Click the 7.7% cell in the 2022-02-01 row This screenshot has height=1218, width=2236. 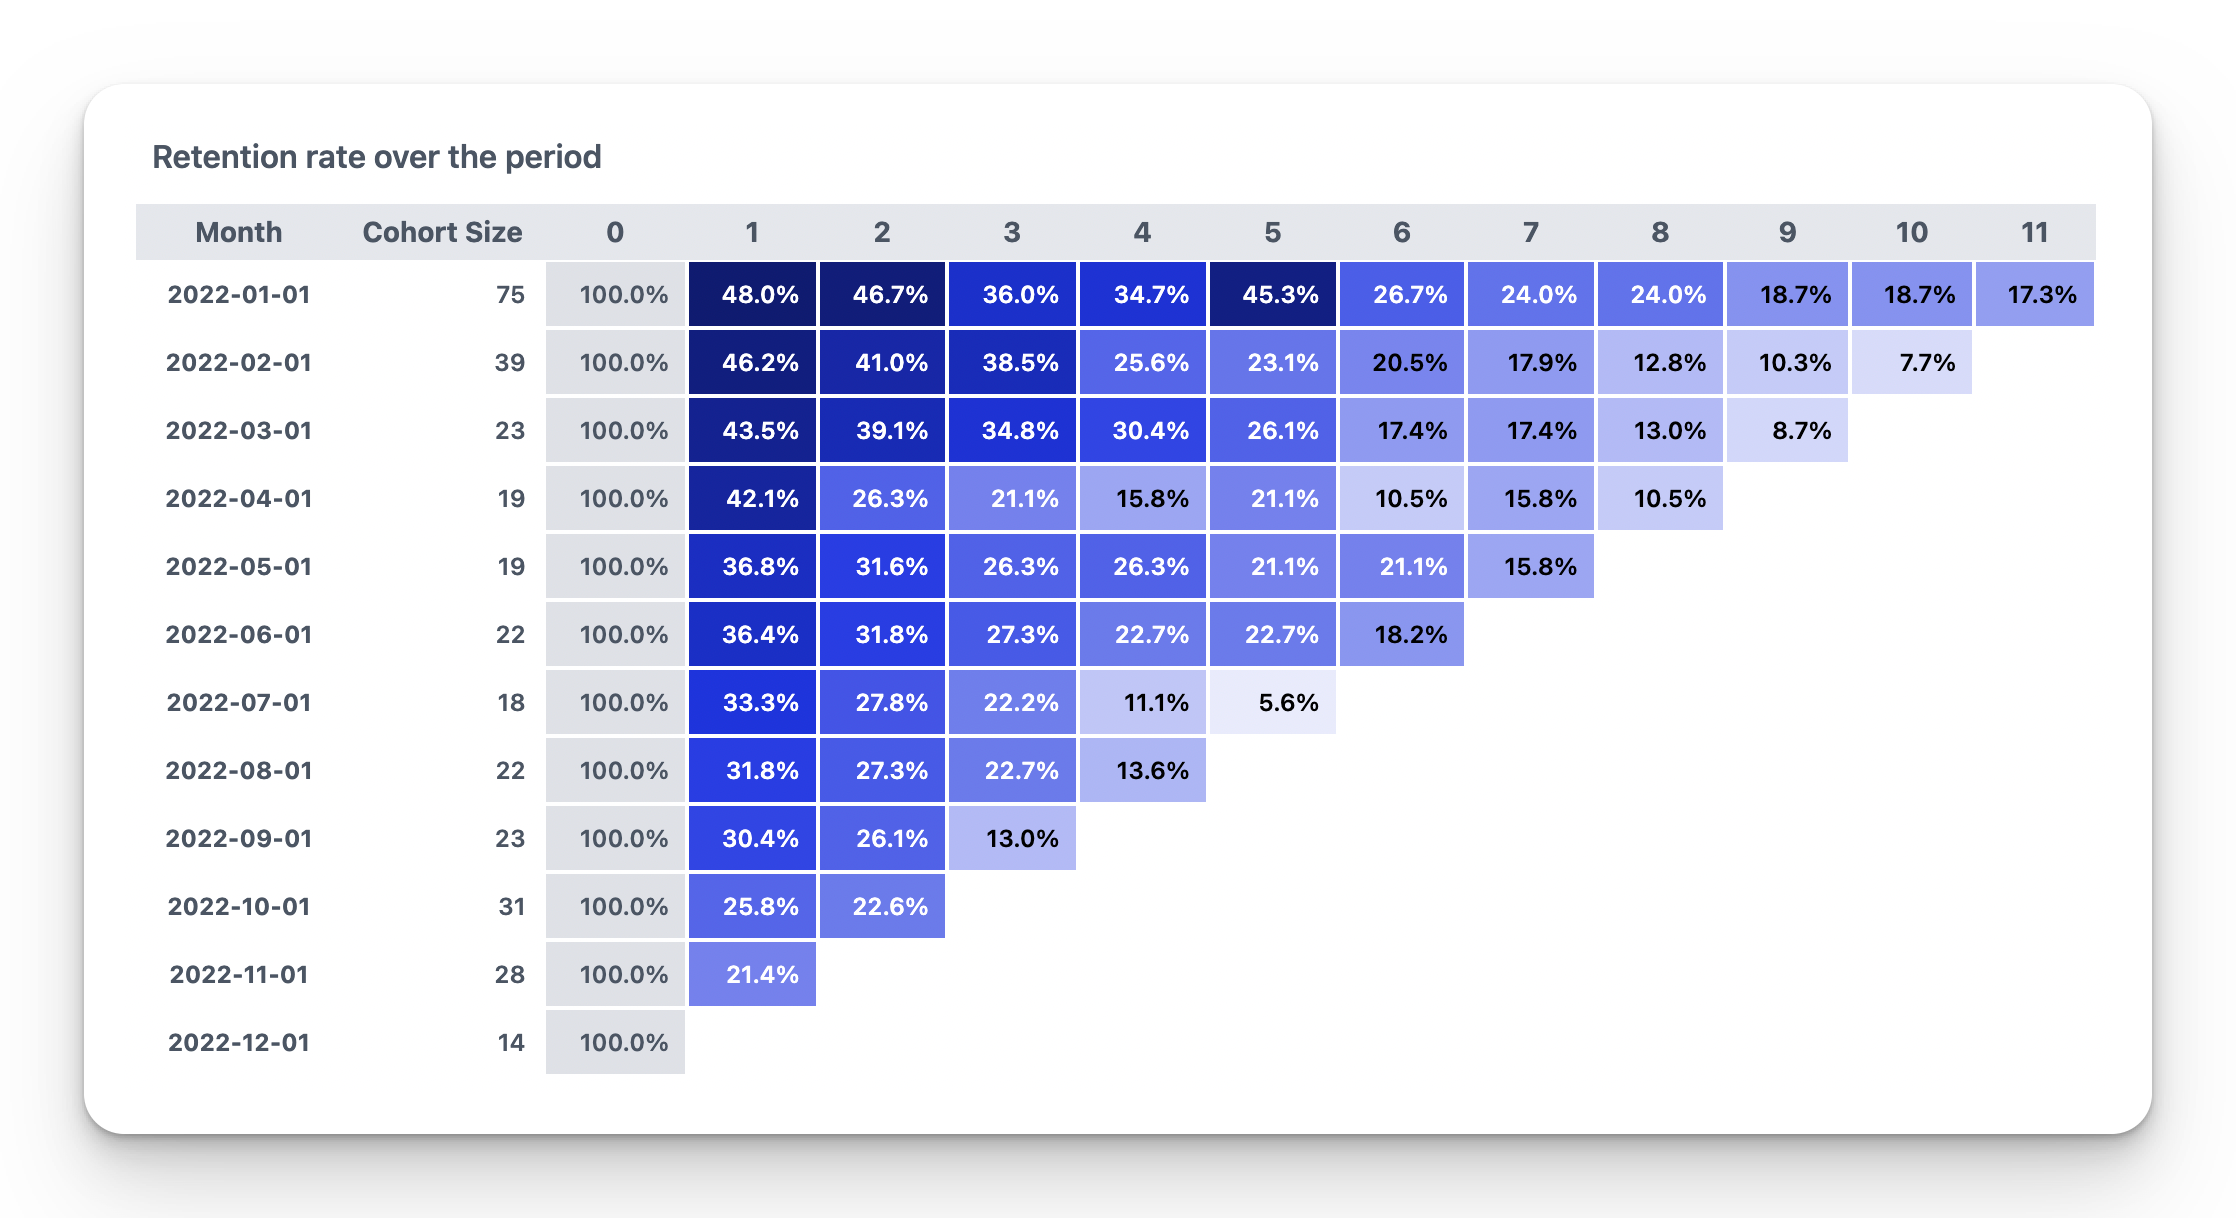(x=1912, y=362)
